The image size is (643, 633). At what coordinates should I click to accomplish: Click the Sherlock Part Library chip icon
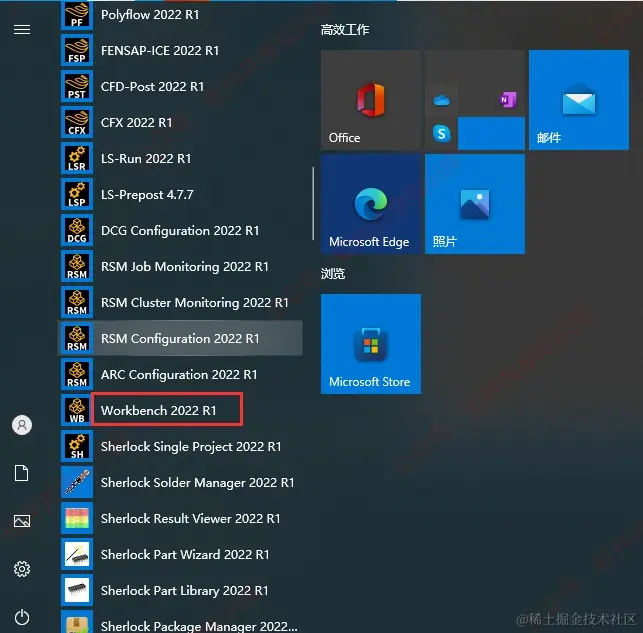tap(77, 590)
